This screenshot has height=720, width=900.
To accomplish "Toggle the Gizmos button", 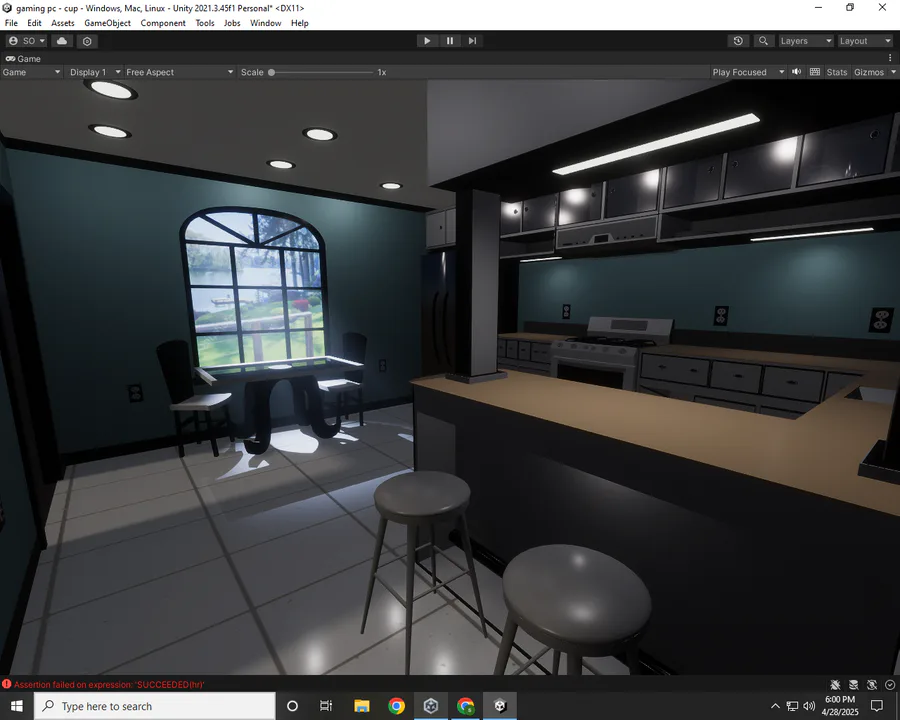I will 869,72.
